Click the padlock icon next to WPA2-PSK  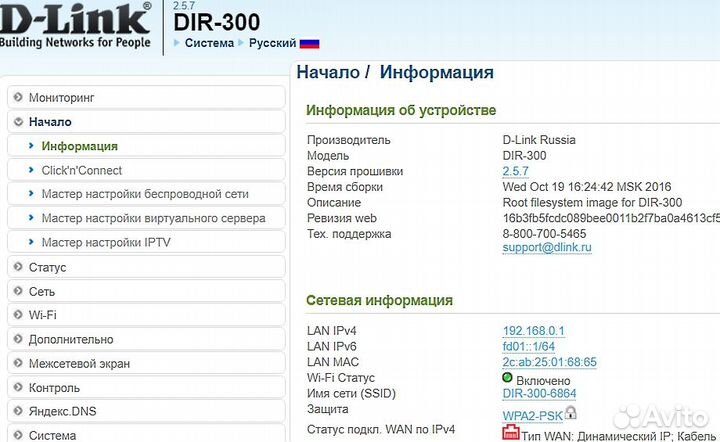click(570, 413)
